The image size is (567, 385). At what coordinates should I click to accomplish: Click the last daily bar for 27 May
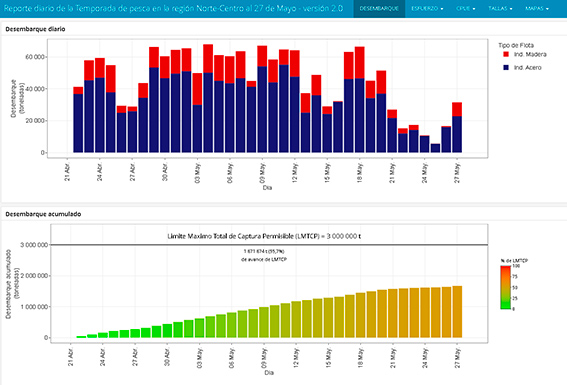(x=457, y=127)
